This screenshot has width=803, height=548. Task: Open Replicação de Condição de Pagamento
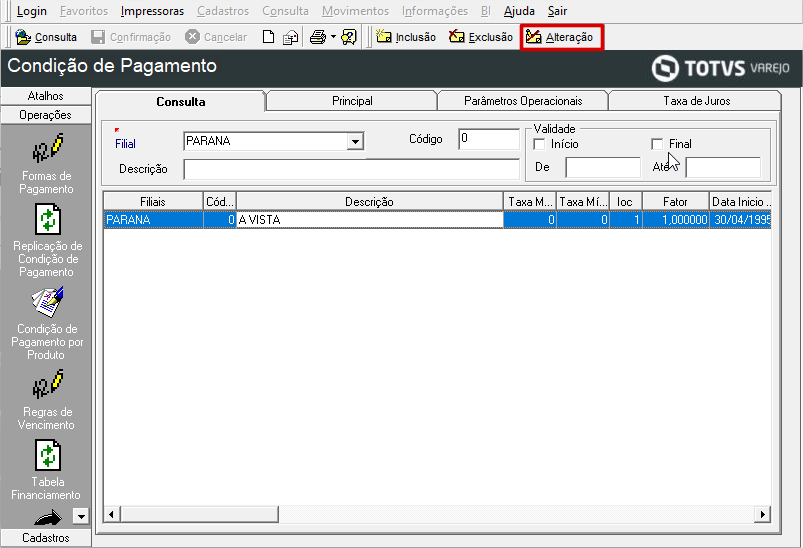(47, 241)
